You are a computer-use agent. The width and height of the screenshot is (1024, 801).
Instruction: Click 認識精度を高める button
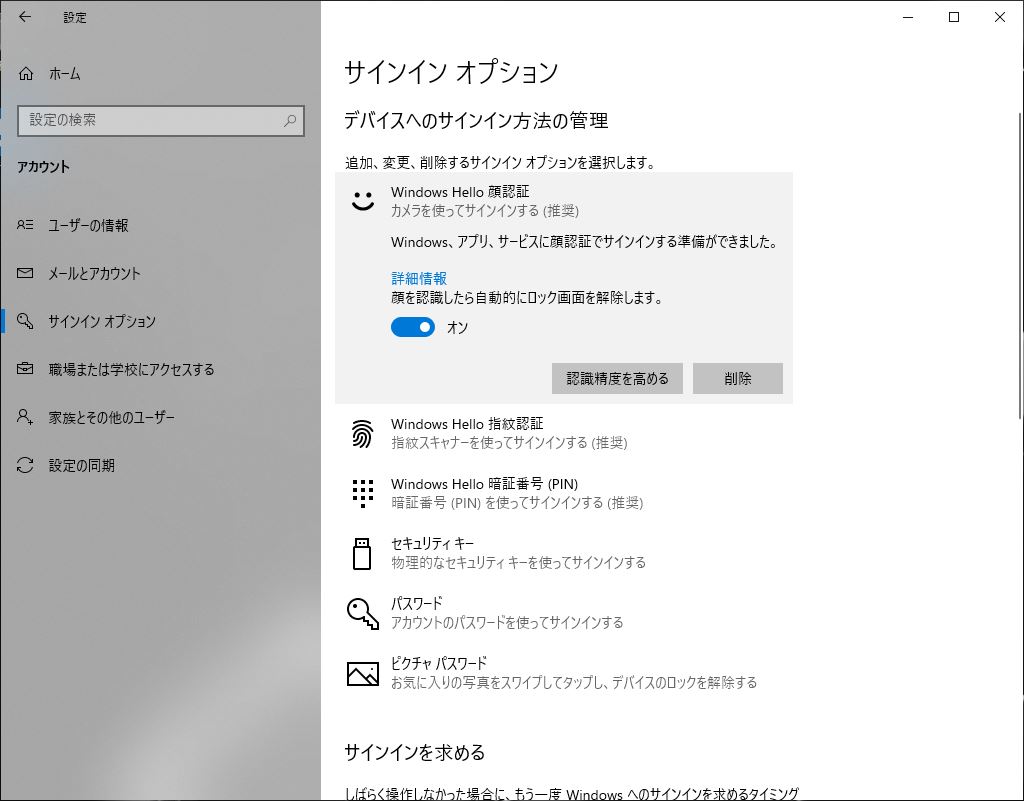click(x=617, y=379)
